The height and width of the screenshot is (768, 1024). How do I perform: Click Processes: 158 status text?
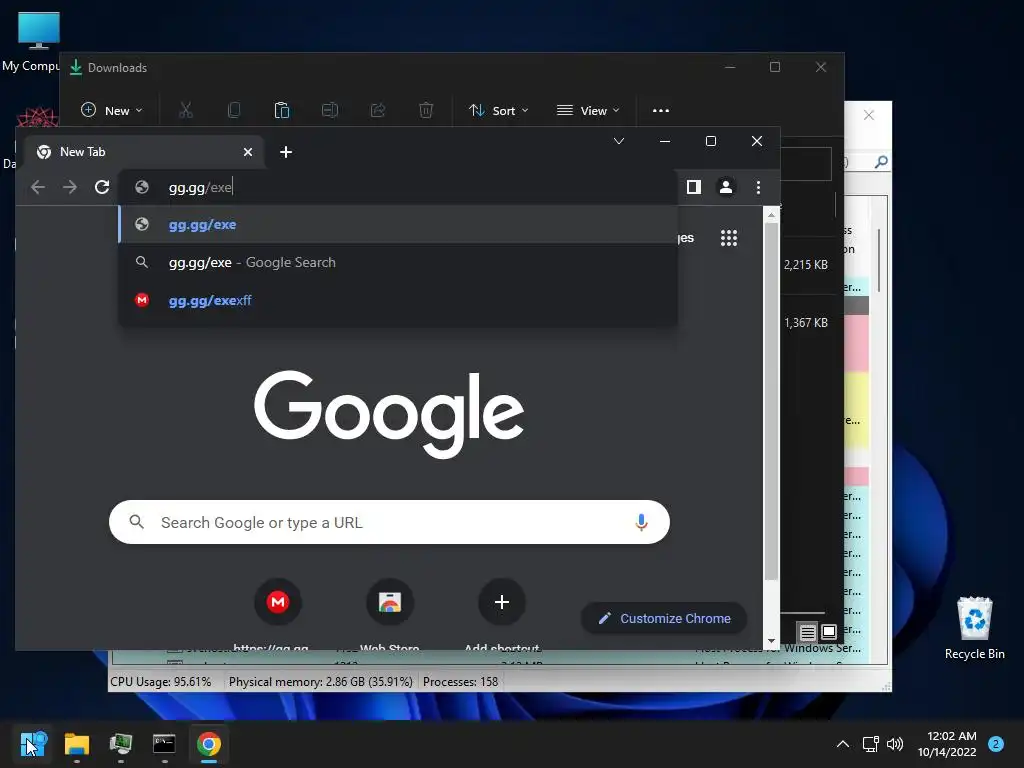pyautogui.click(x=460, y=682)
